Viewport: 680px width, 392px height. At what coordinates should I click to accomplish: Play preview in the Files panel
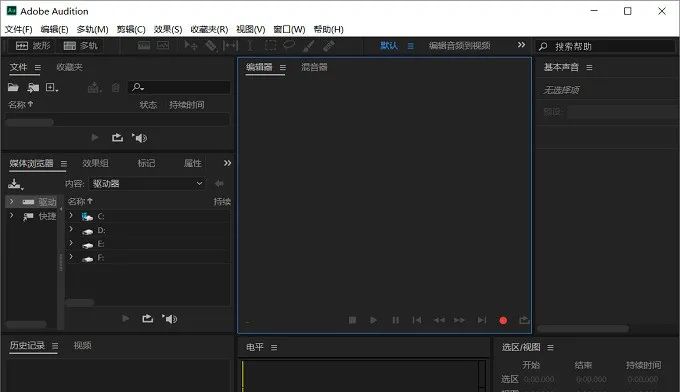95,138
